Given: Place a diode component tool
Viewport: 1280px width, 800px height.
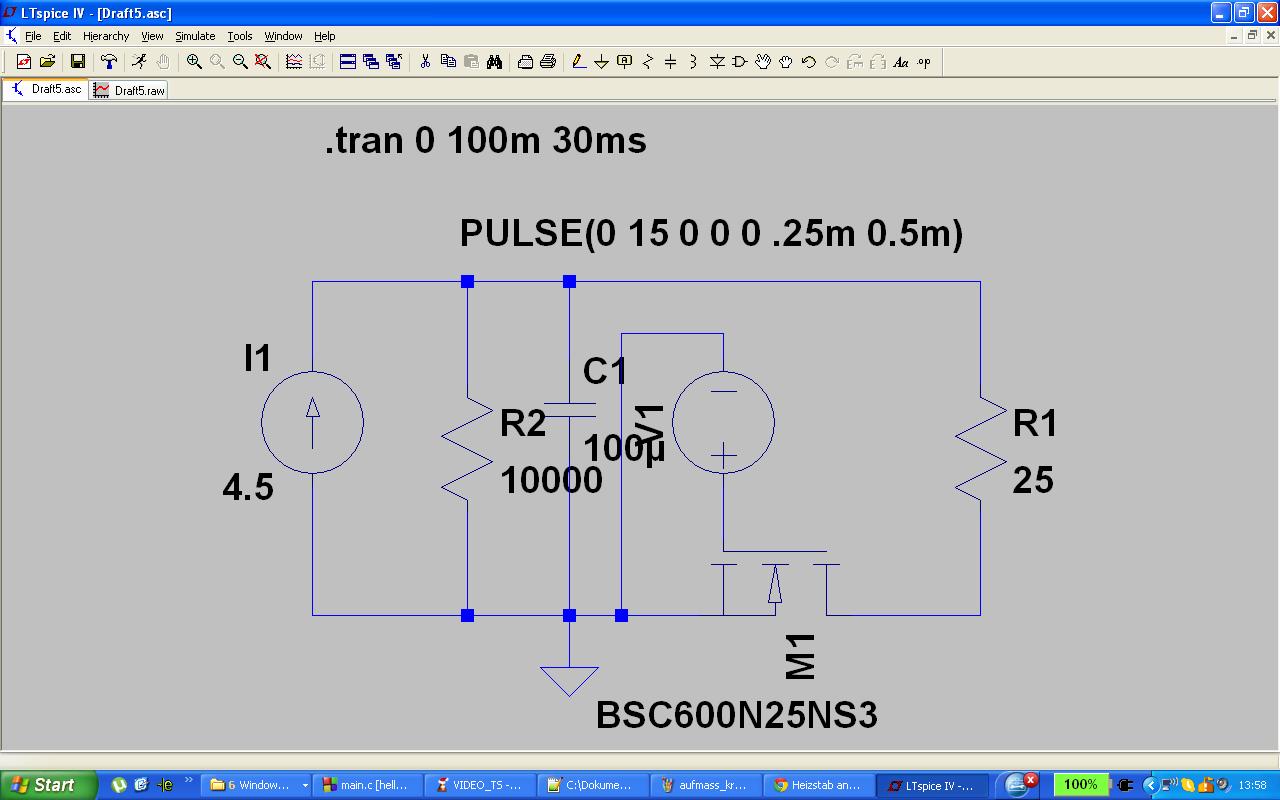Looking at the screenshot, I should [717, 62].
